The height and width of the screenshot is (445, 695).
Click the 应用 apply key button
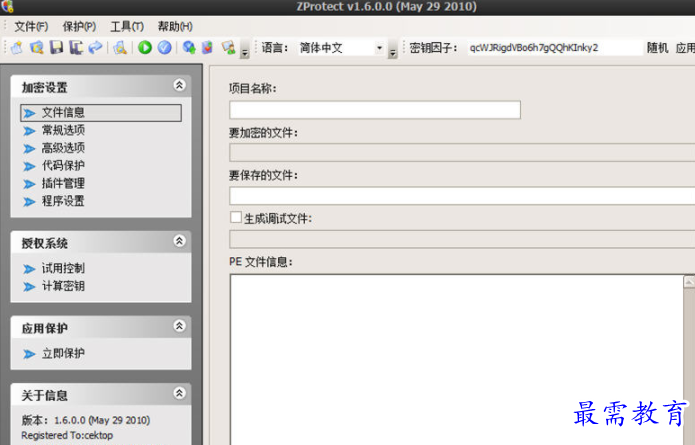pyautogui.click(x=685, y=47)
